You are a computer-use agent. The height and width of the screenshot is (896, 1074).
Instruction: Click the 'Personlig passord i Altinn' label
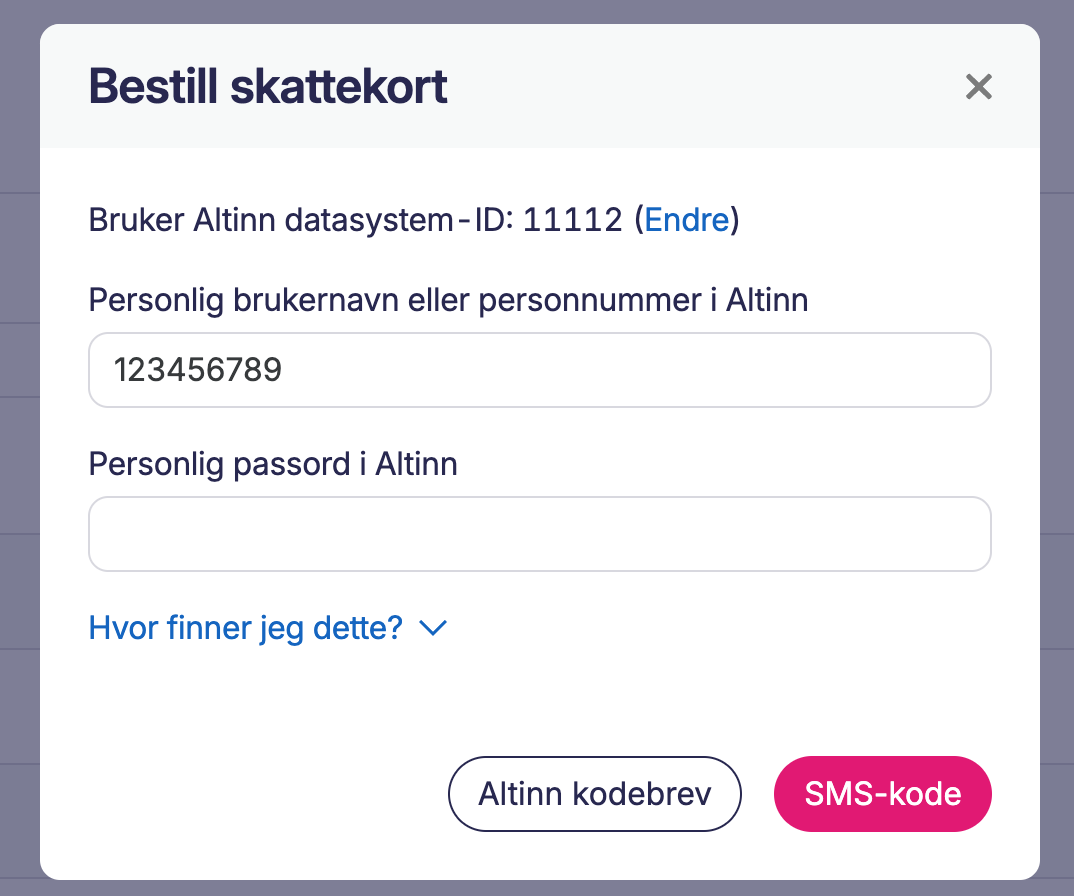[273, 464]
